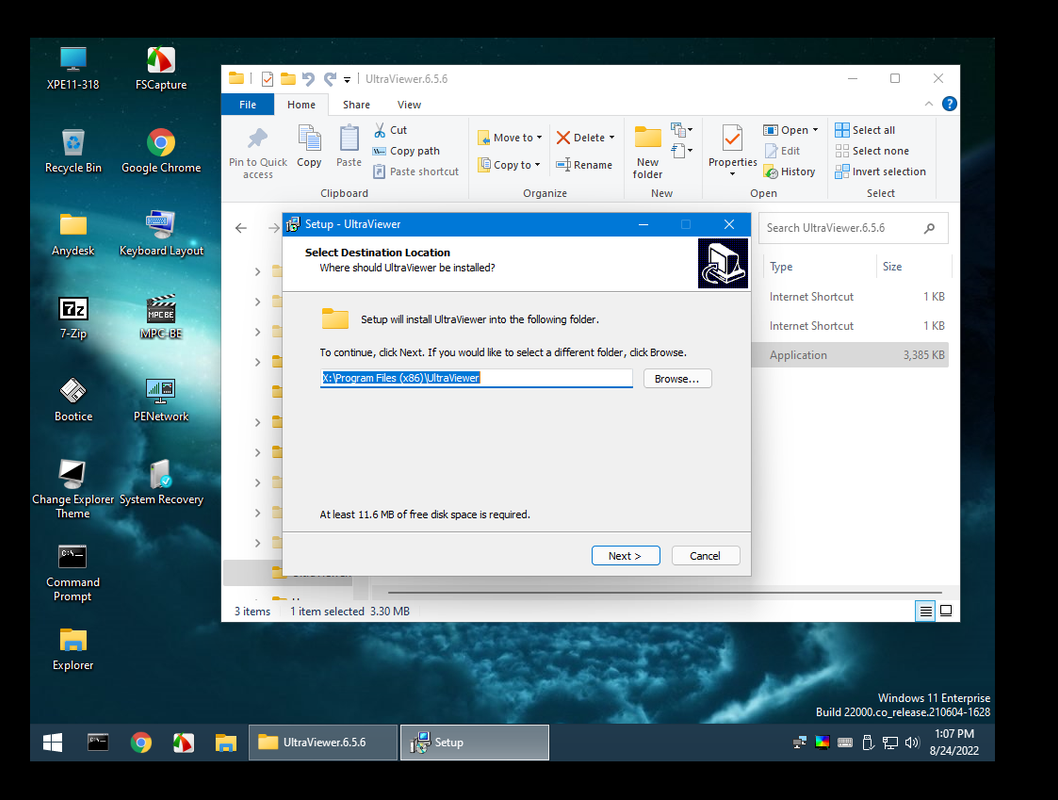
Task: Click the Windows Start button
Action: pyautogui.click(x=53, y=743)
